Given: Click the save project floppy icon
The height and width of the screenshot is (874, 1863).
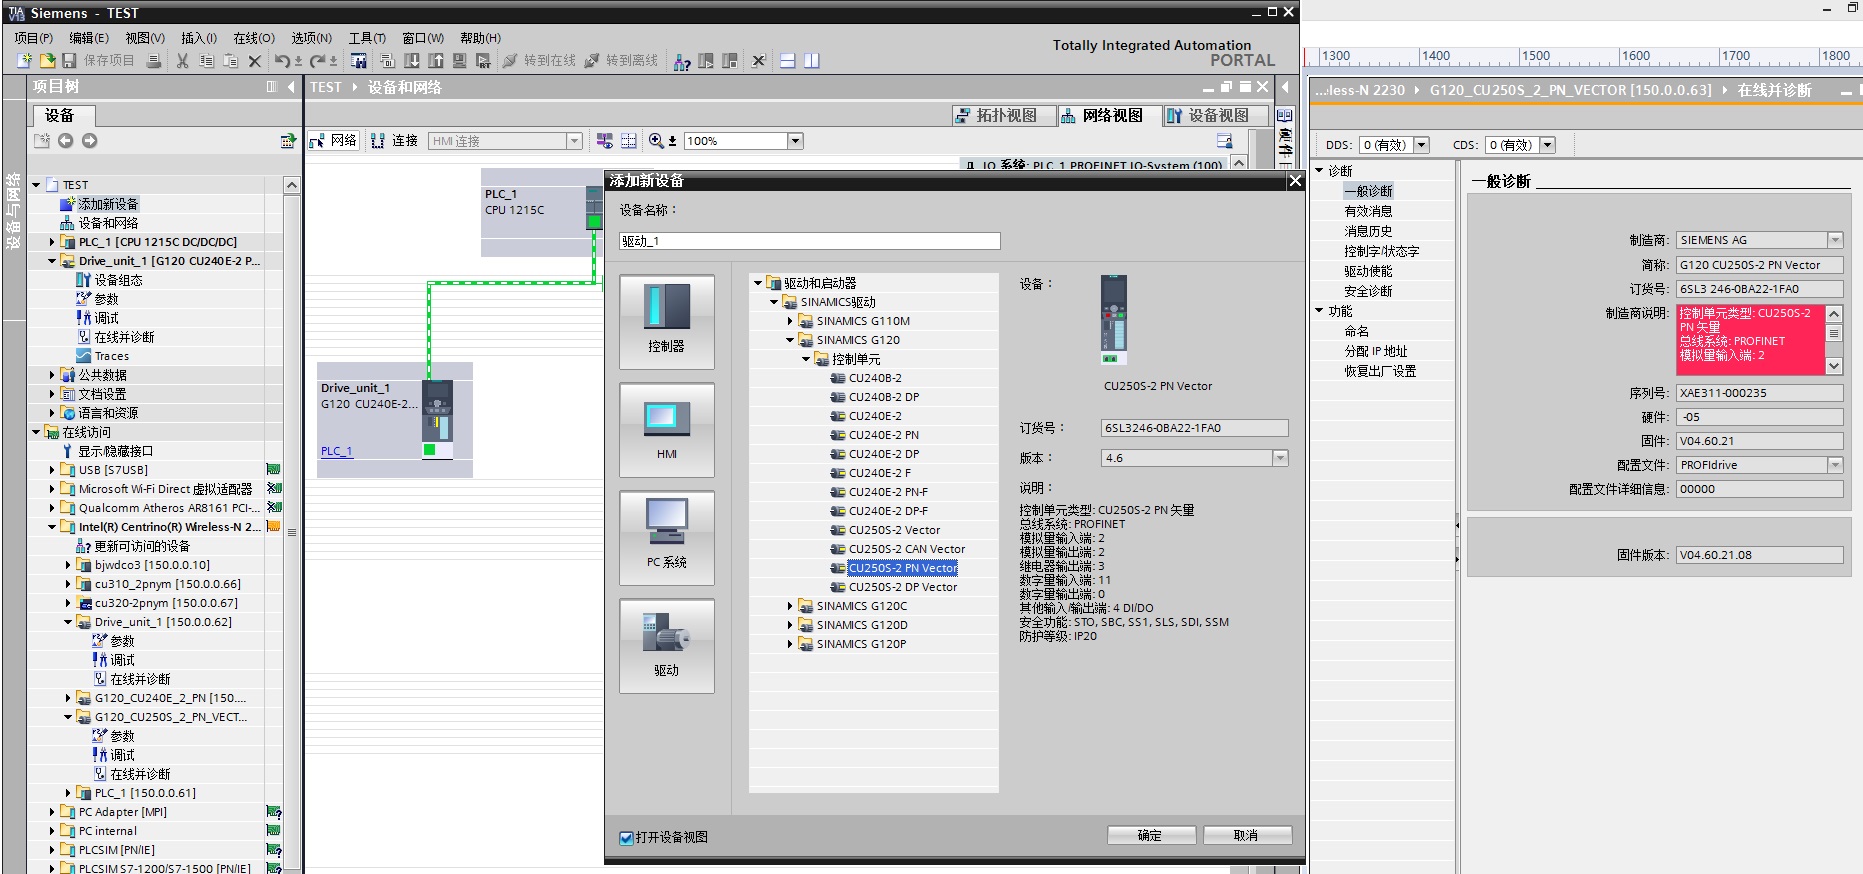Looking at the screenshot, I should pos(69,61).
